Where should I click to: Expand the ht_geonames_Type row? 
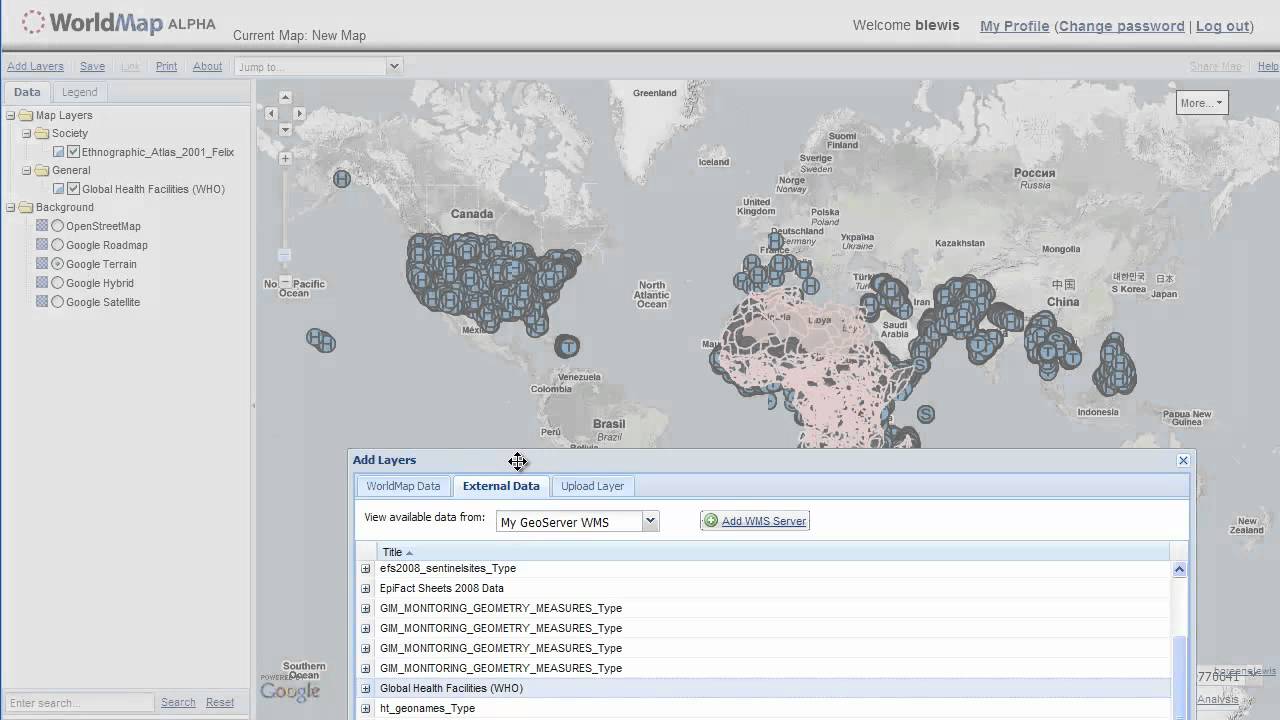pyautogui.click(x=365, y=708)
